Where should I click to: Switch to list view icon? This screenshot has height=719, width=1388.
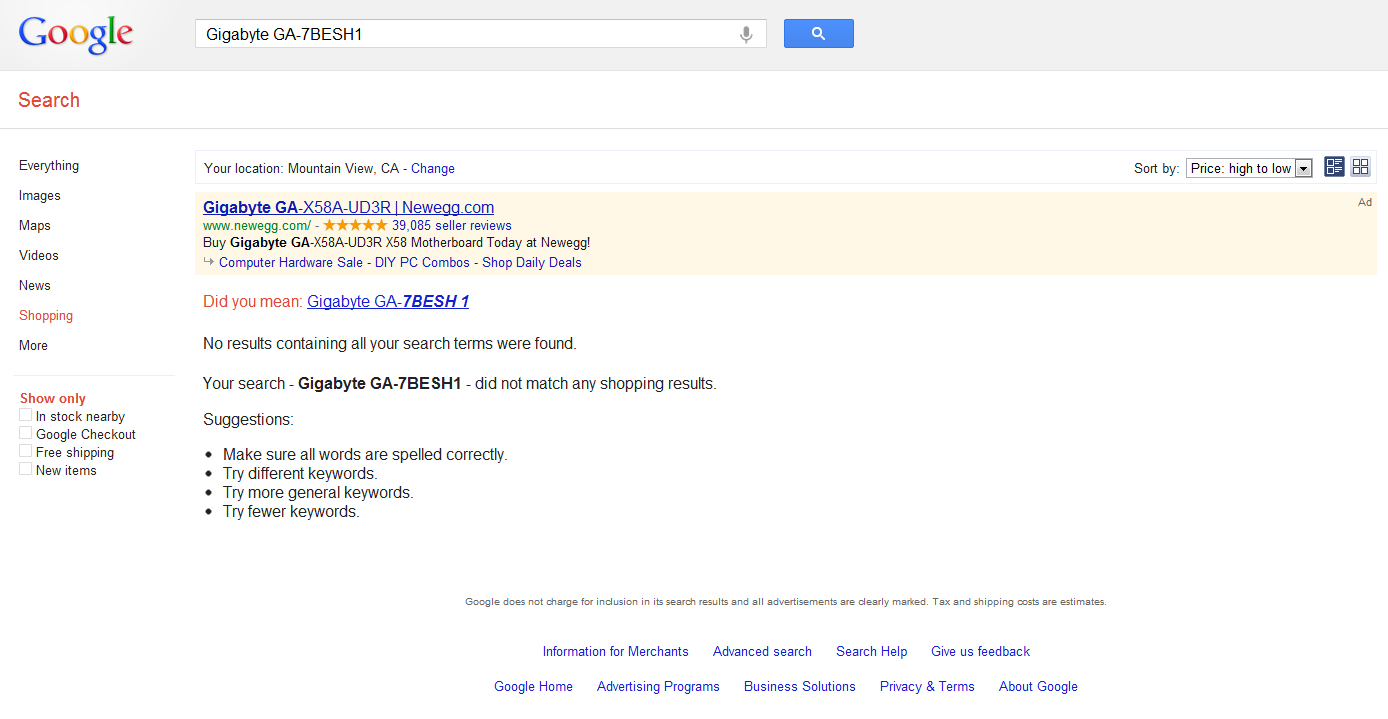(x=1334, y=167)
